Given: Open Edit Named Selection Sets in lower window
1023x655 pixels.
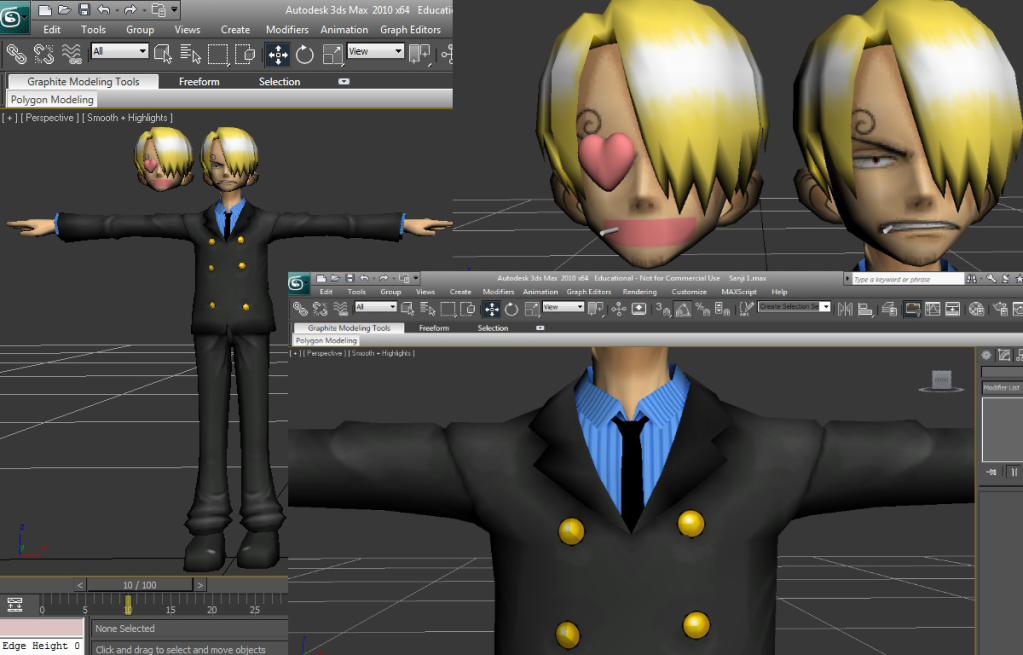Looking at the screenshot, I should (x=747, y=308).
